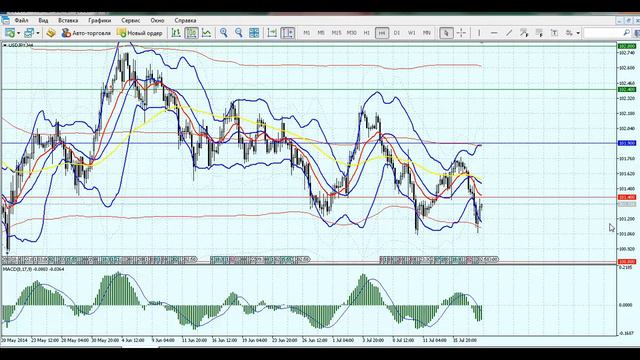Image resolution: width=640 pixels, height=360 pixels.
Task: Click the blue 101.900 price level tag
Action: point(627,143)
